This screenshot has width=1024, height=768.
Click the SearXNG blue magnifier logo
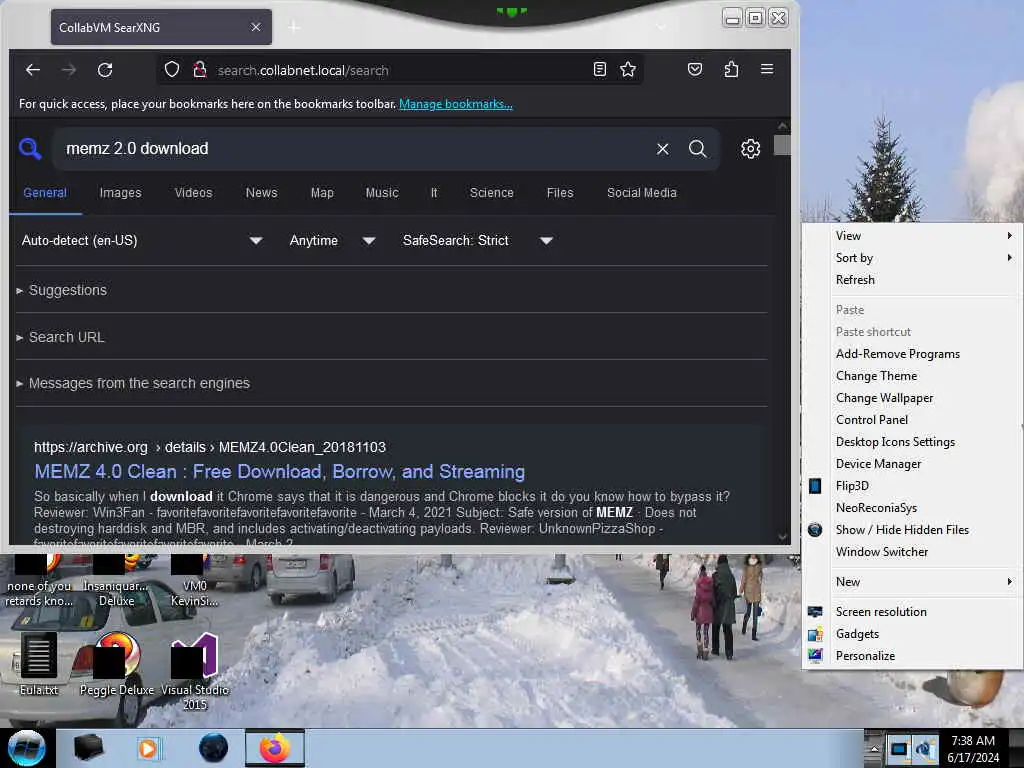coord(29,149)
